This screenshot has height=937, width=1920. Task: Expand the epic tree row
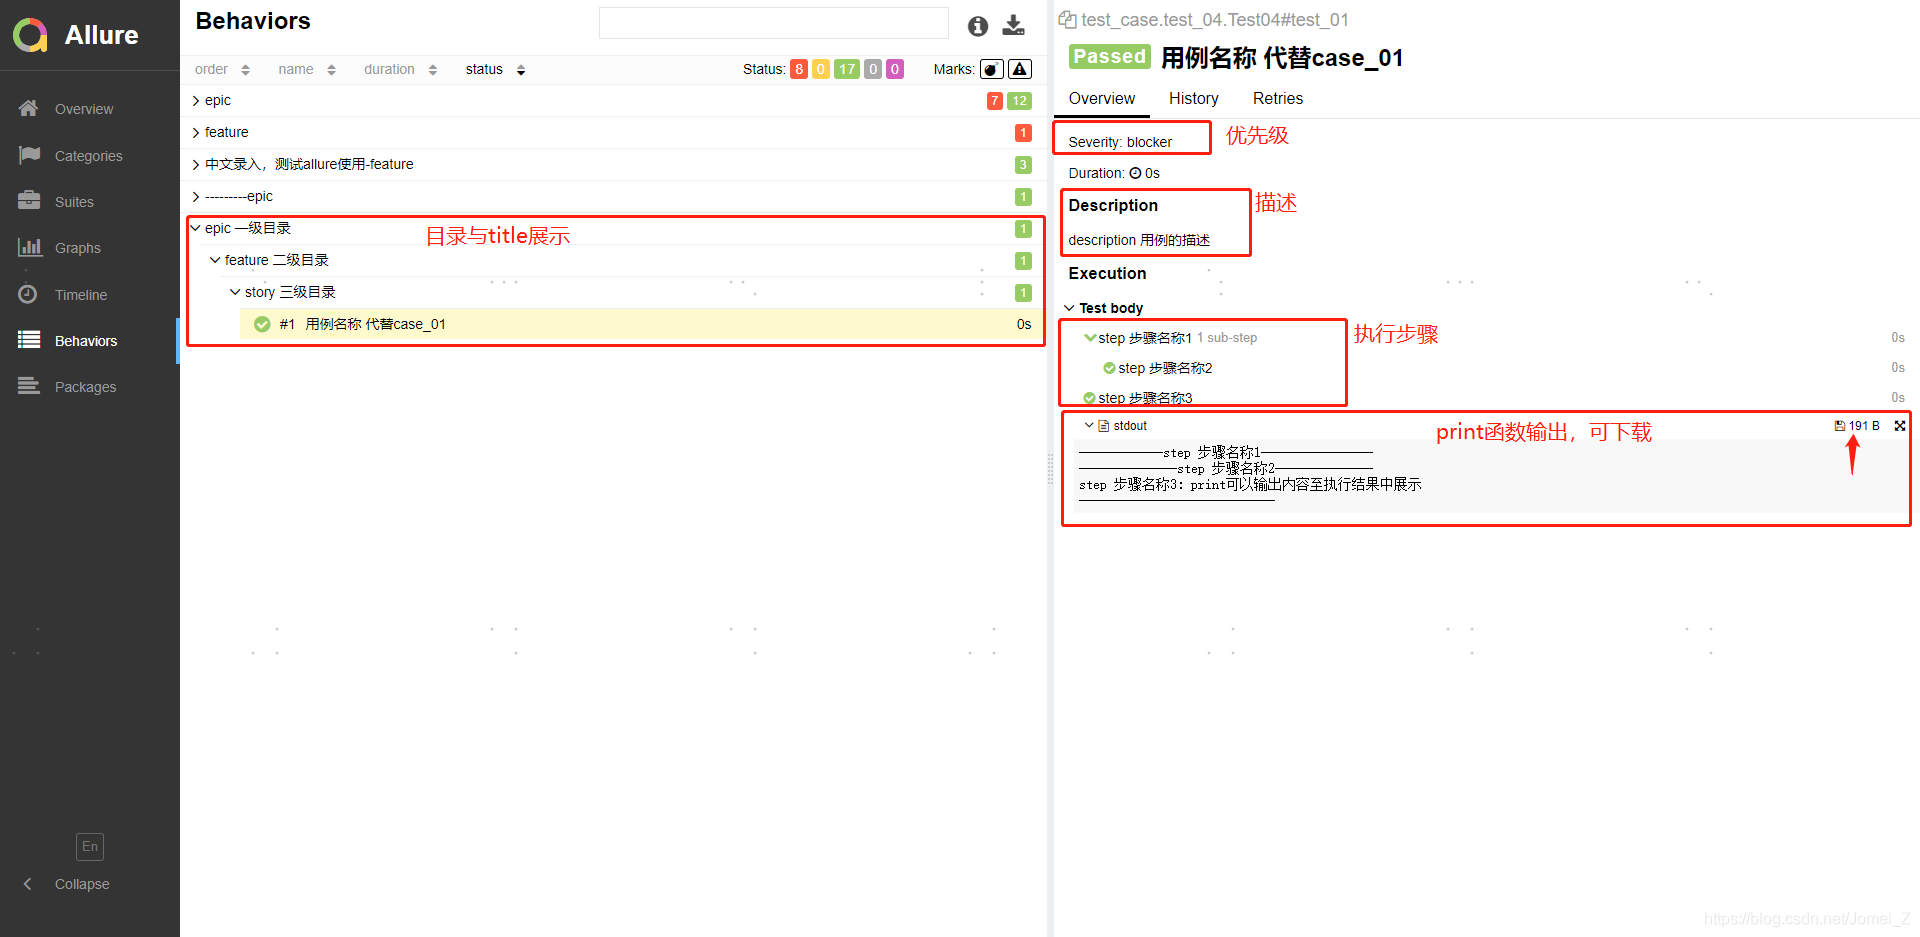coord(613,100)
